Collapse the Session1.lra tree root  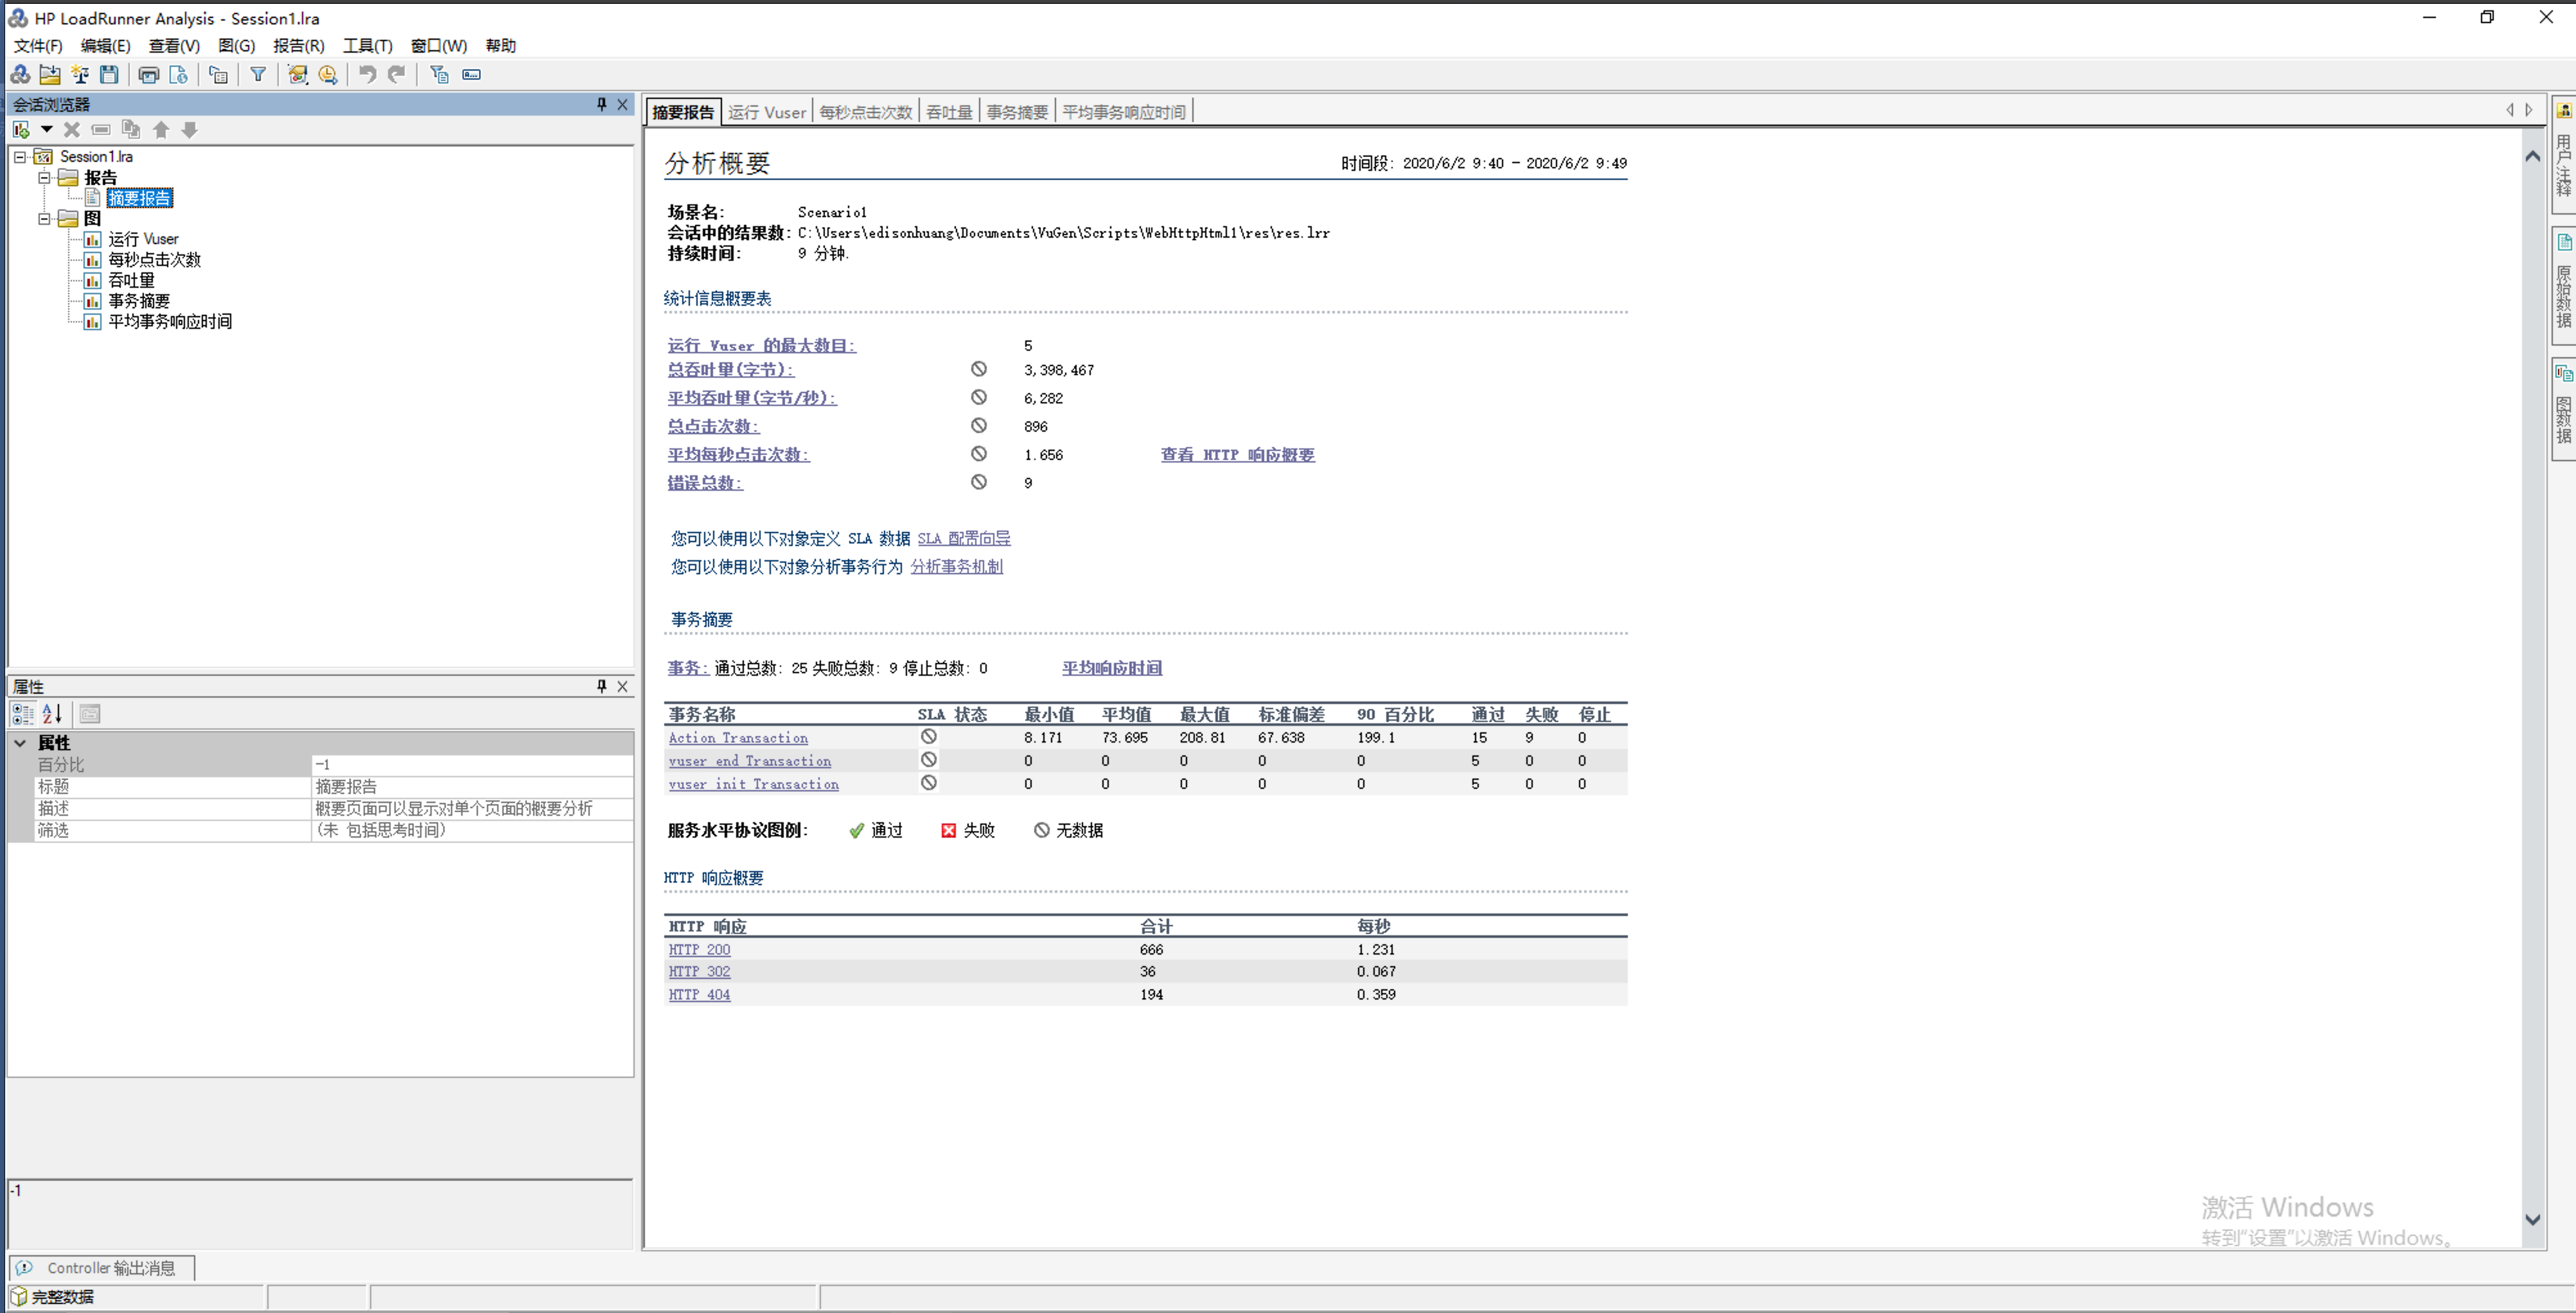tap(20, 157)
